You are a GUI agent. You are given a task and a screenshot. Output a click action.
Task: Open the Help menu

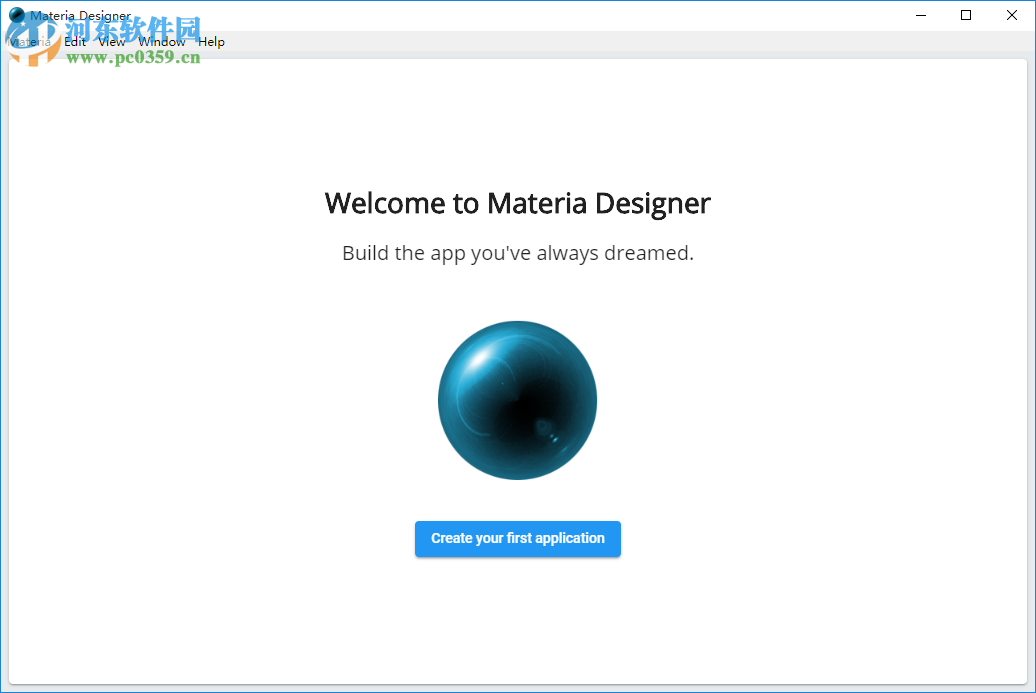(211, 41)
